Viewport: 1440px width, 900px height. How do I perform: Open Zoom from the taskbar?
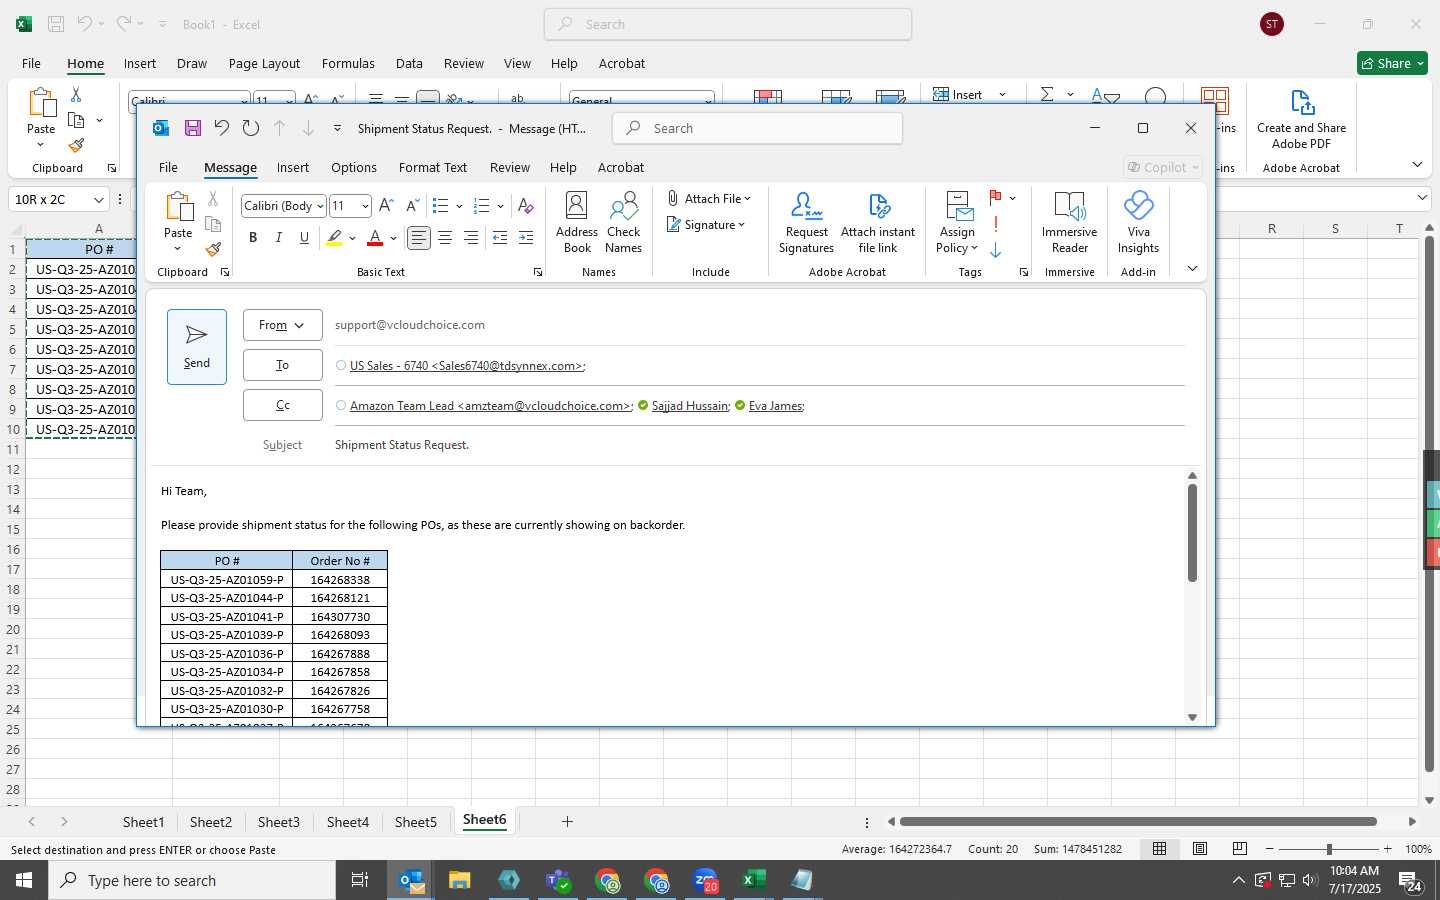coord(705,880)
